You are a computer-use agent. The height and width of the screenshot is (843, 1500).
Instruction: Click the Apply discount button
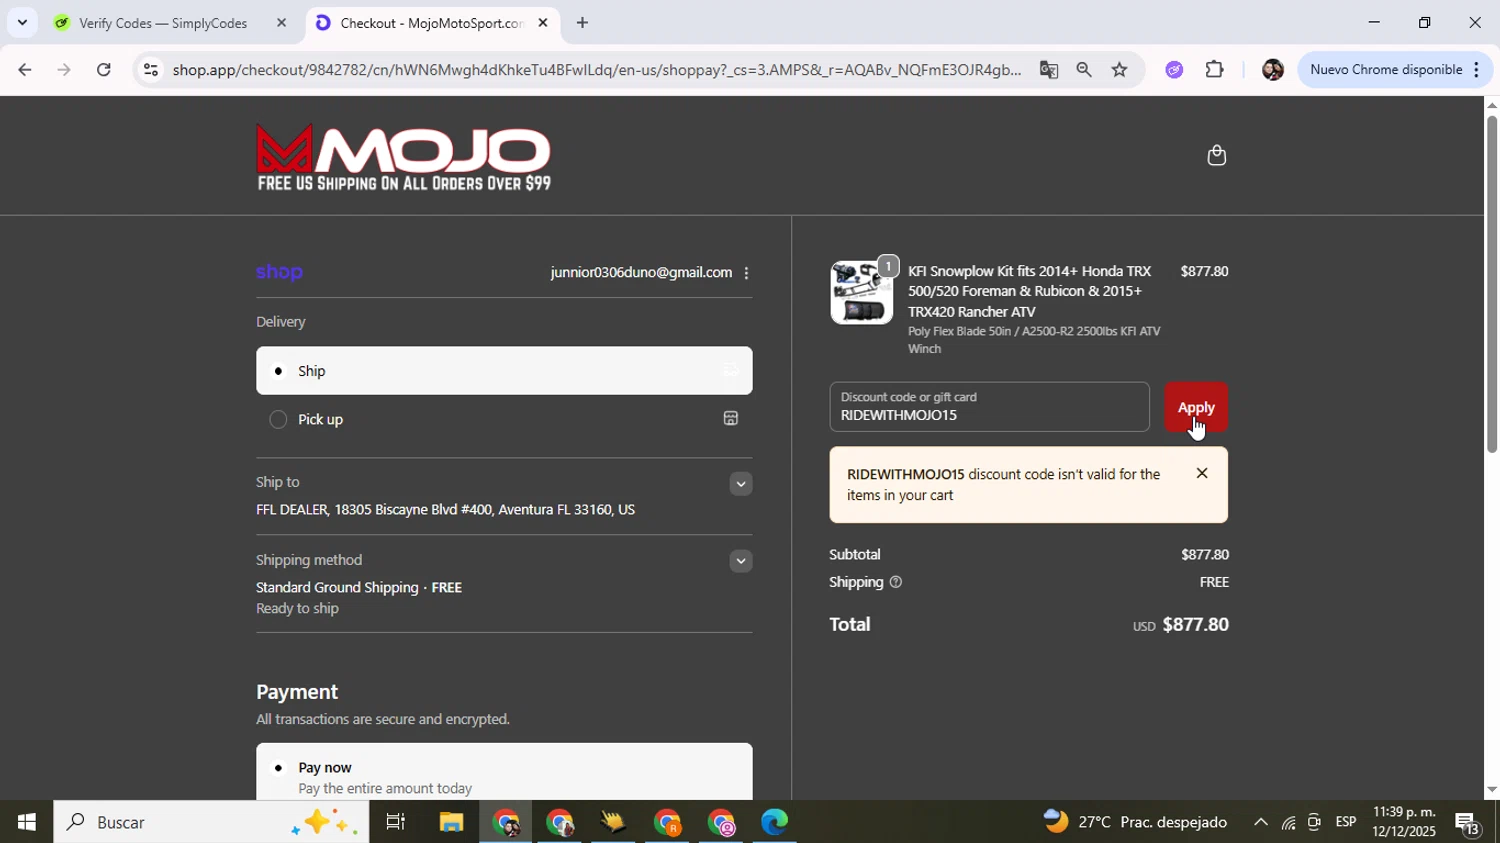[x=1196, y=407]
